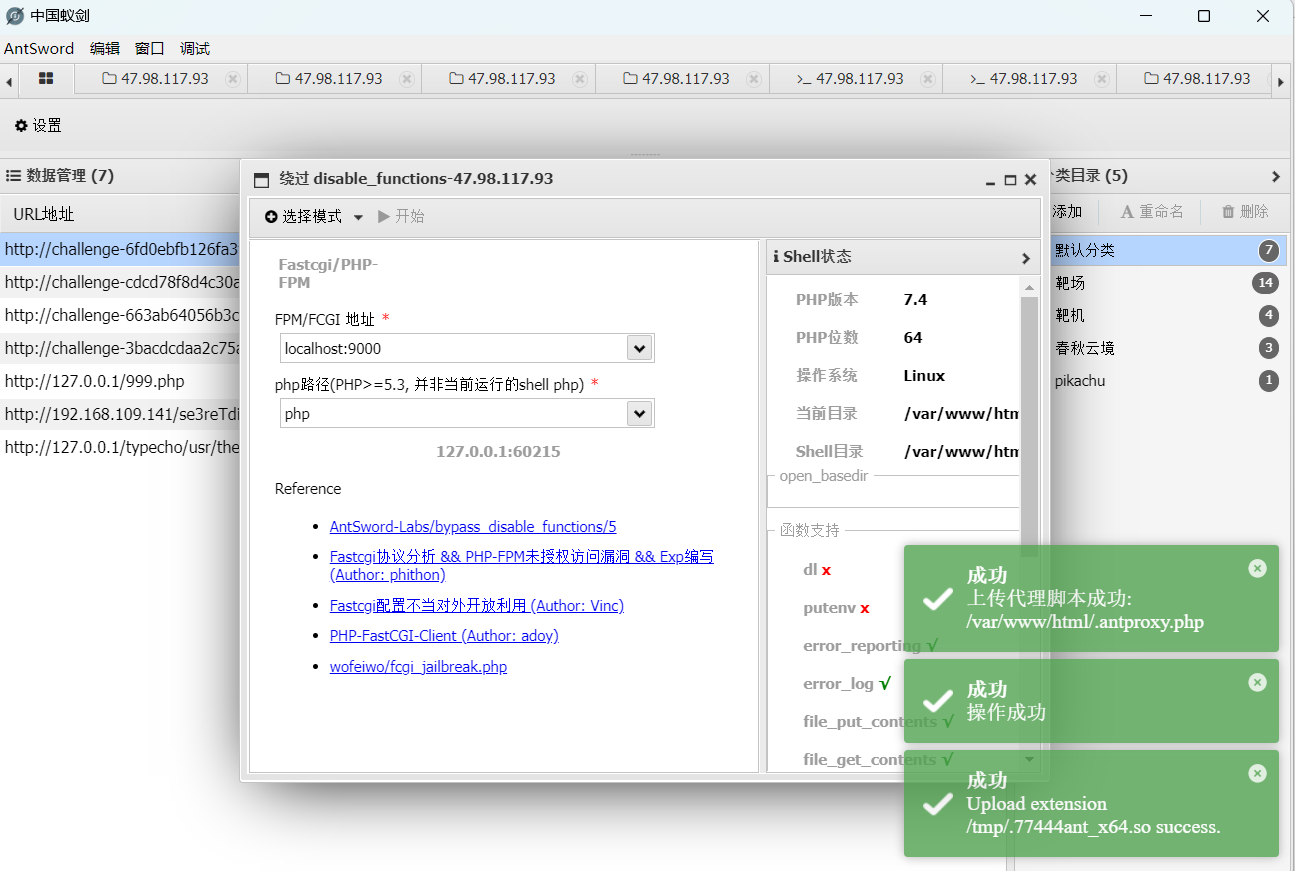Open the Fastcgi协议分析 phithon article link
Image resolution: width=1295 pixels, height=871 pixels.
[x=522, y=566]
